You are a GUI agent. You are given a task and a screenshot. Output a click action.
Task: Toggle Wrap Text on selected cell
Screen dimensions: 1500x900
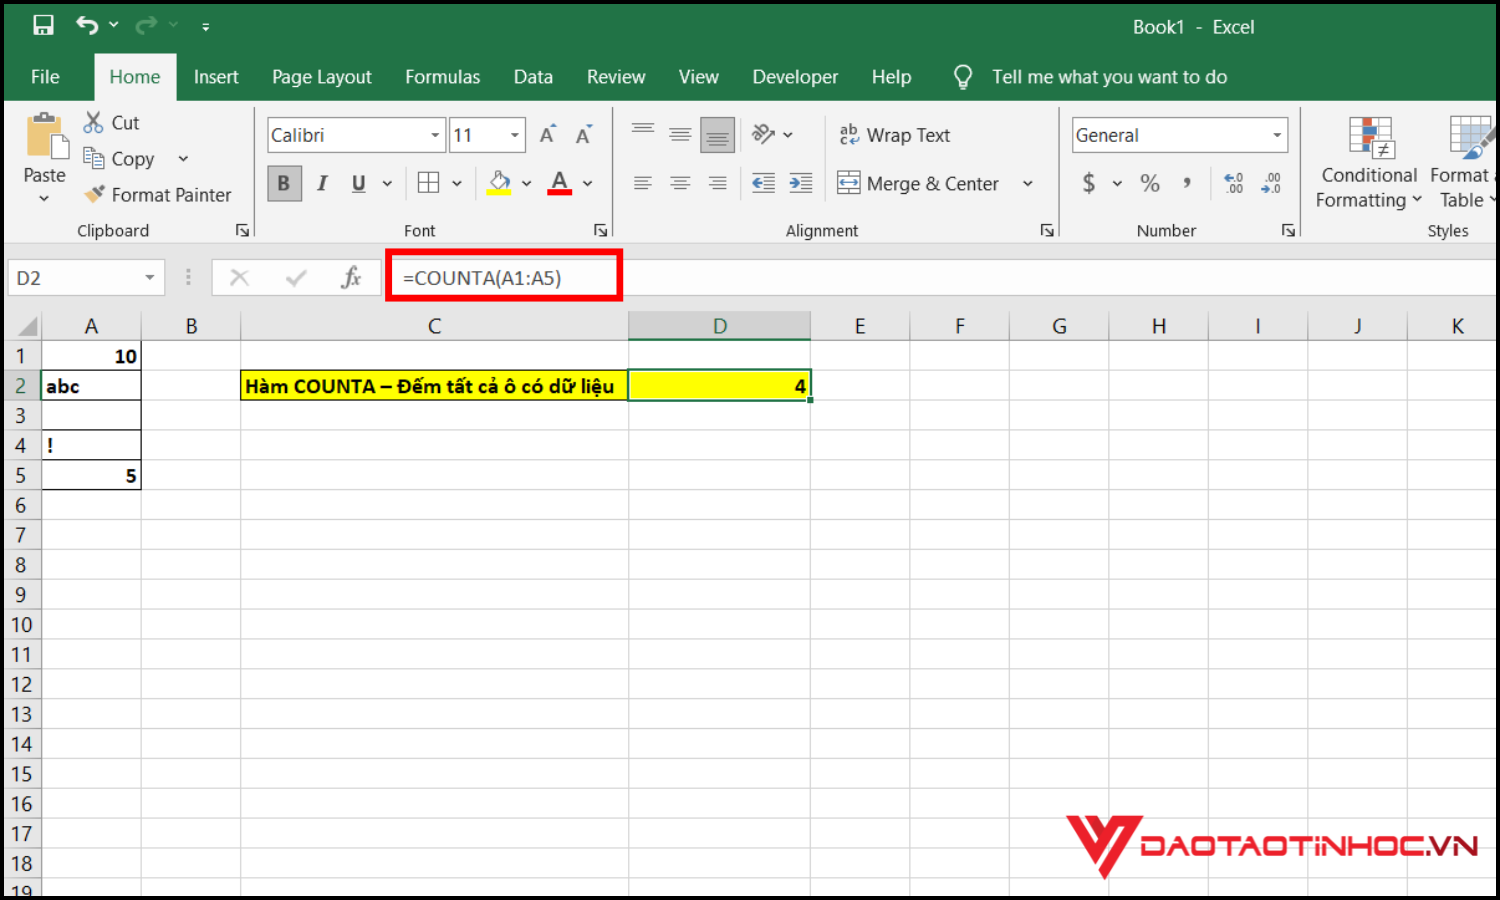[x=895, y=135]
